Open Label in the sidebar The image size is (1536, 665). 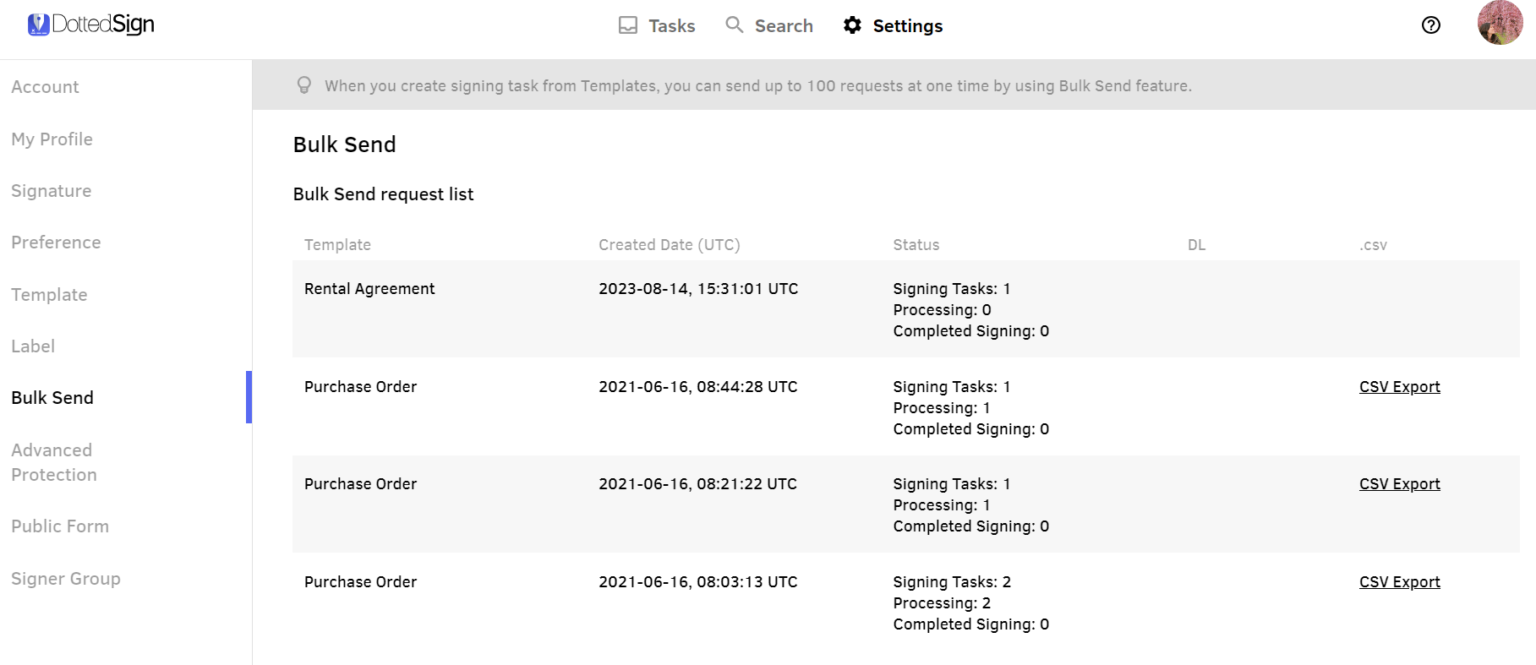33,346
